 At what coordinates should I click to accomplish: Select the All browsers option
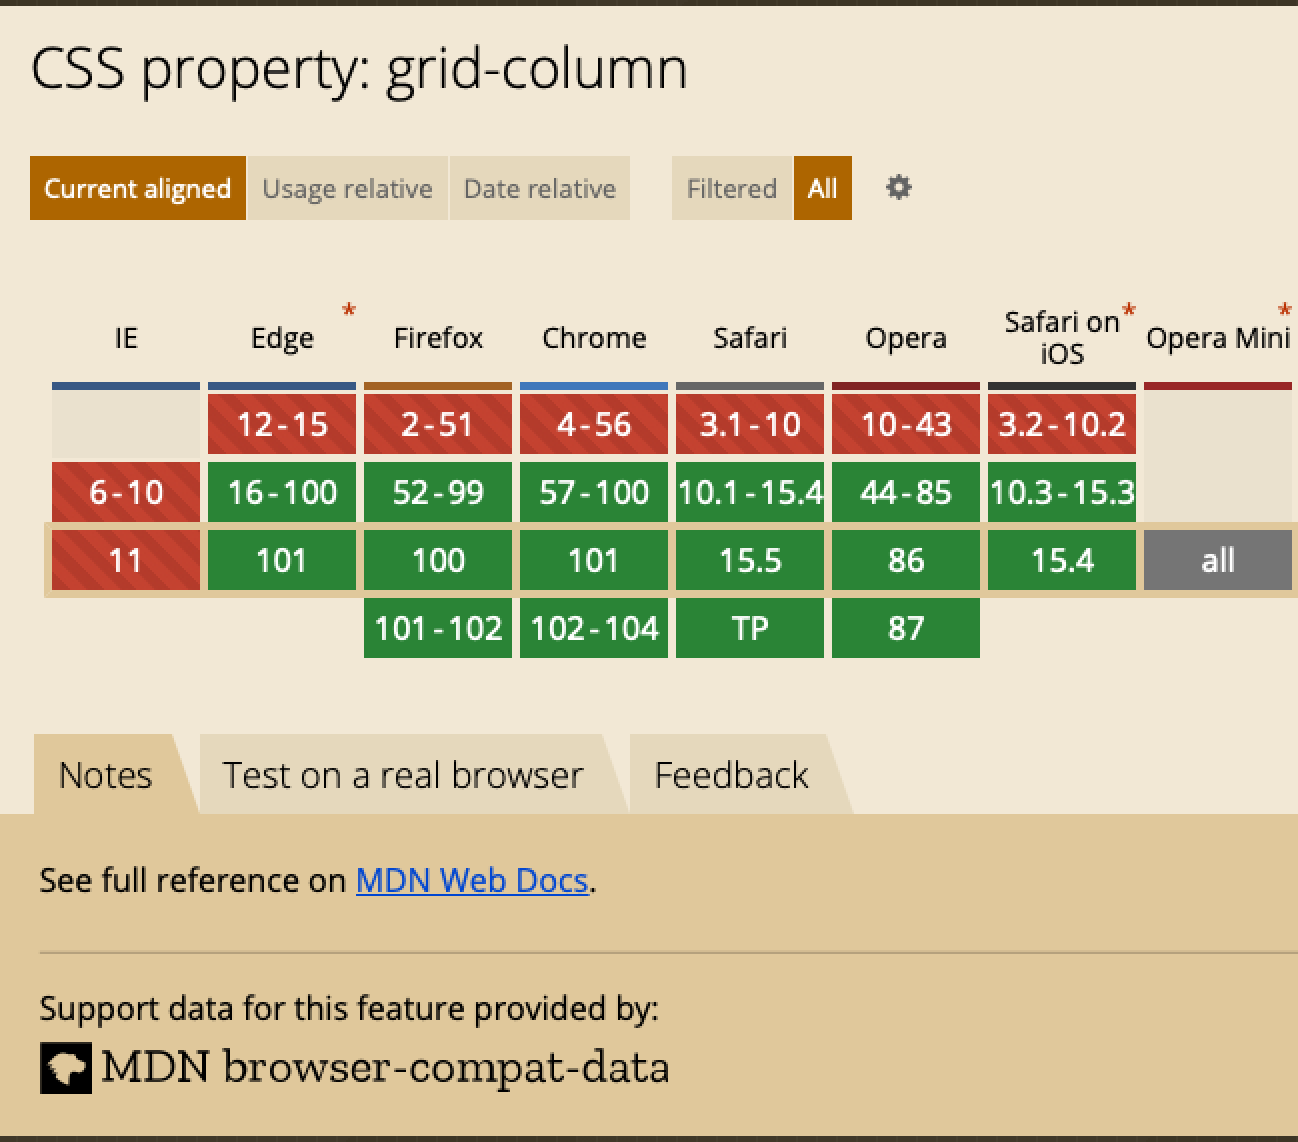[822, 188]
